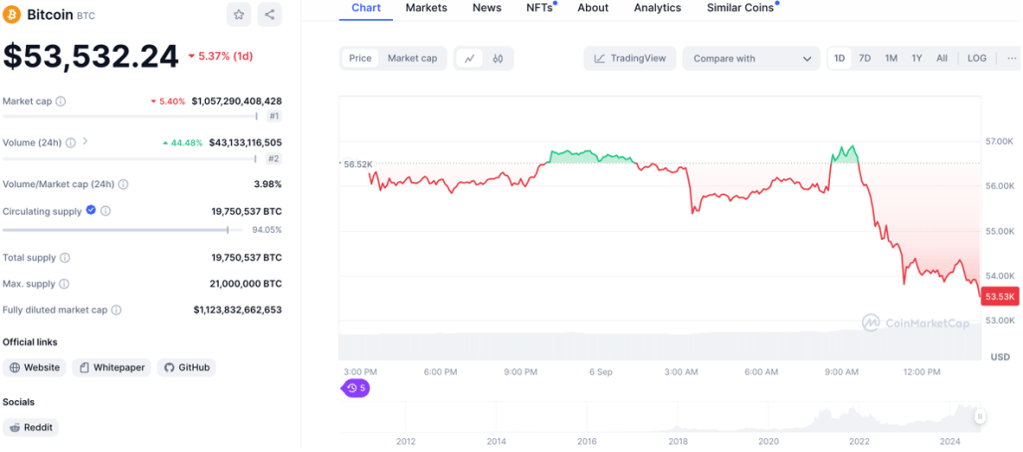1023x452 pixels.
Task: Open the Analytics tab
Action: [x=657, y=8]
